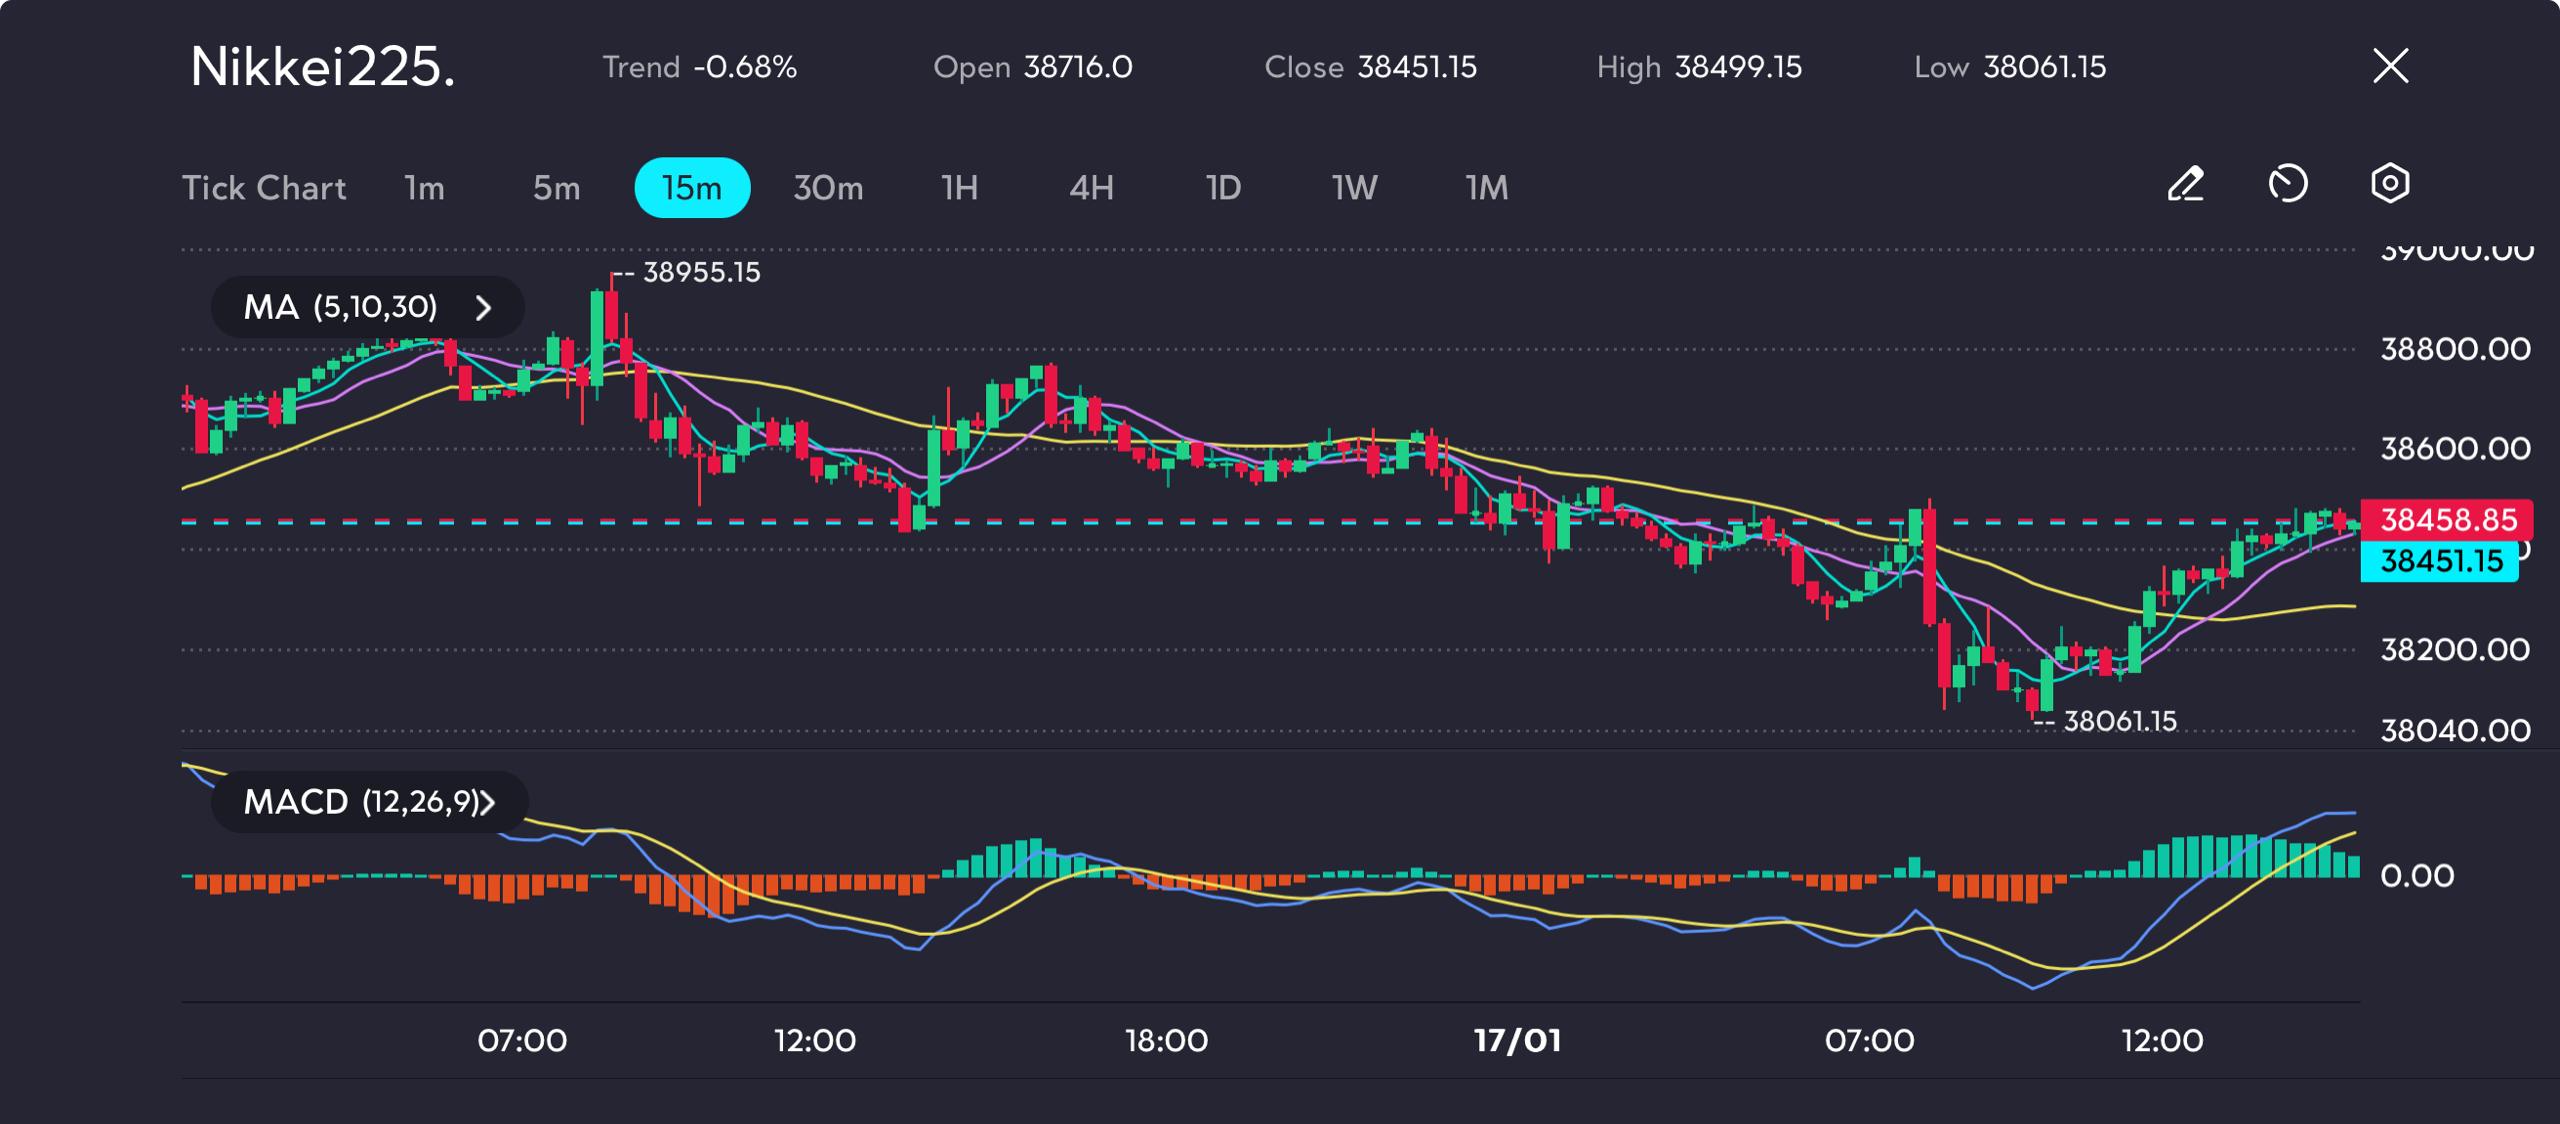Select the 30m timeframe
2560x1124 pixels.
point(828,188)
